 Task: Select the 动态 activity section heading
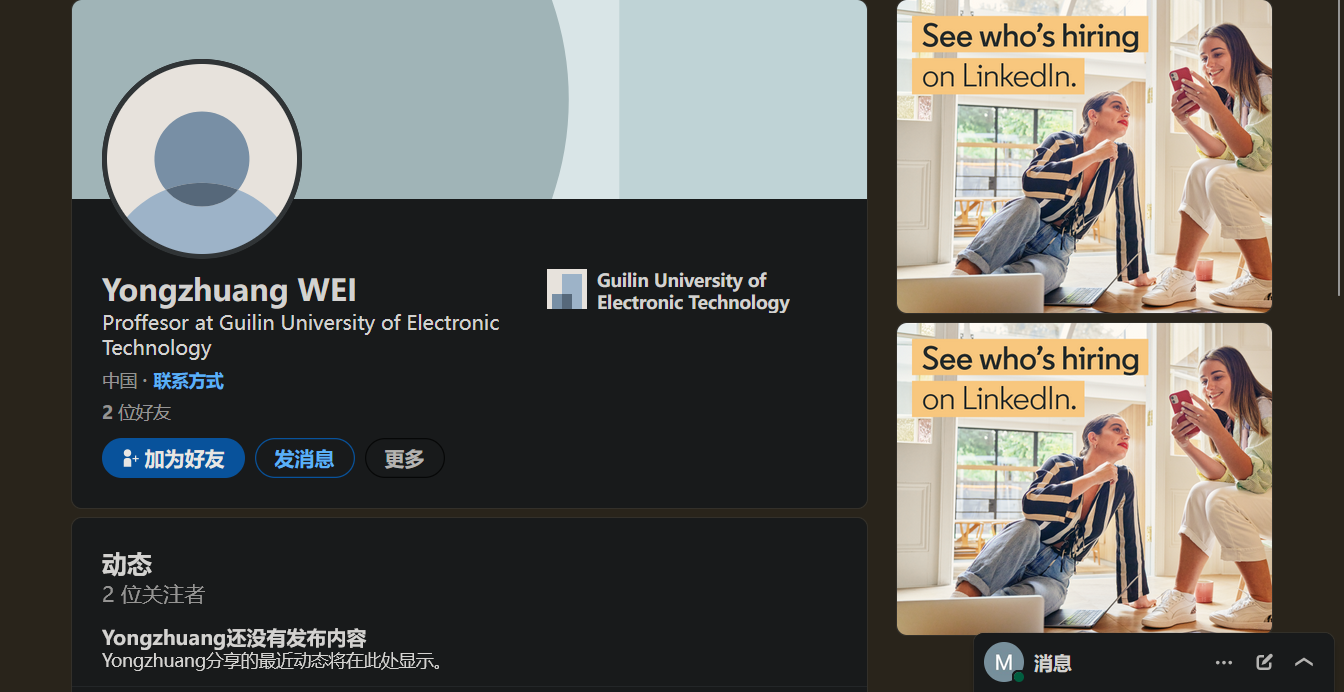tap(127, 564)
